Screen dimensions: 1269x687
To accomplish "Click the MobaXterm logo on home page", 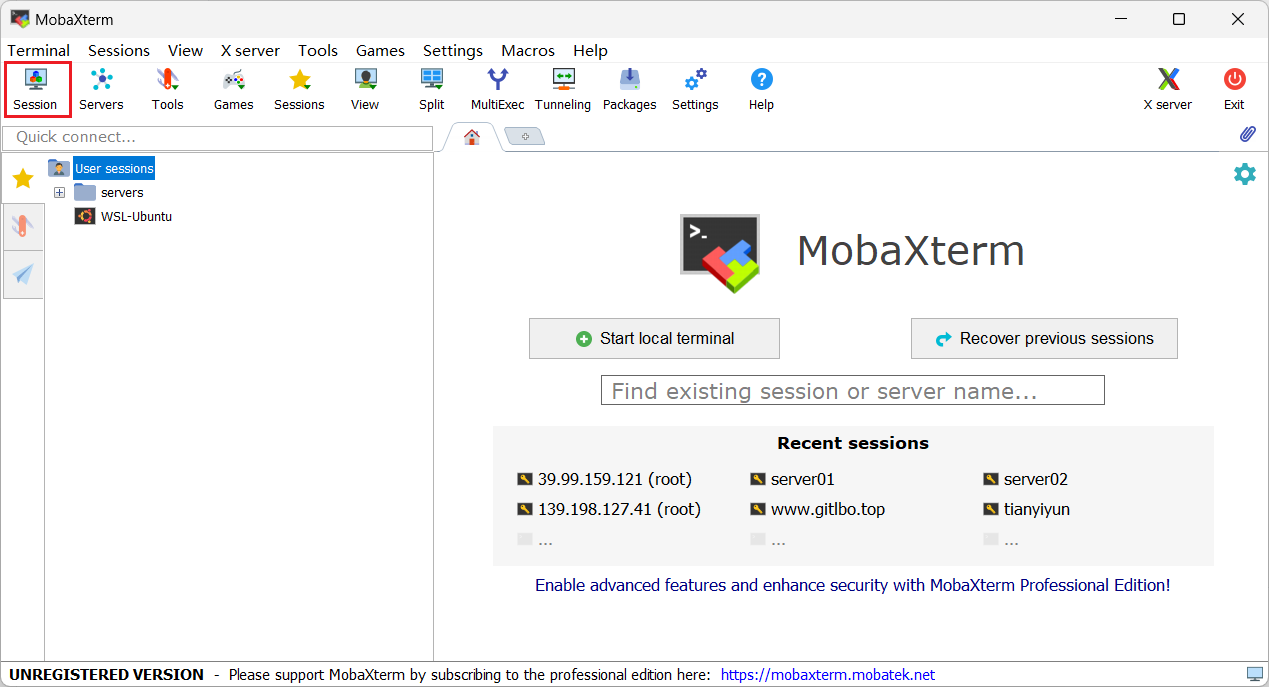I will pyautogui.click(x=720, y=253).
